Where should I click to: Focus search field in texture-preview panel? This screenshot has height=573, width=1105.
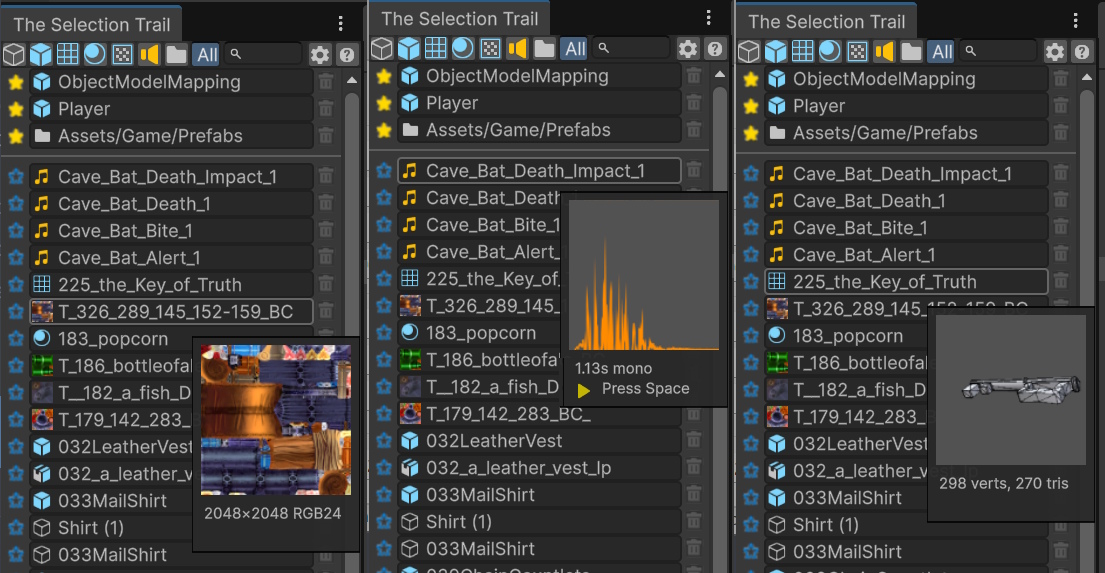(264, 54)
